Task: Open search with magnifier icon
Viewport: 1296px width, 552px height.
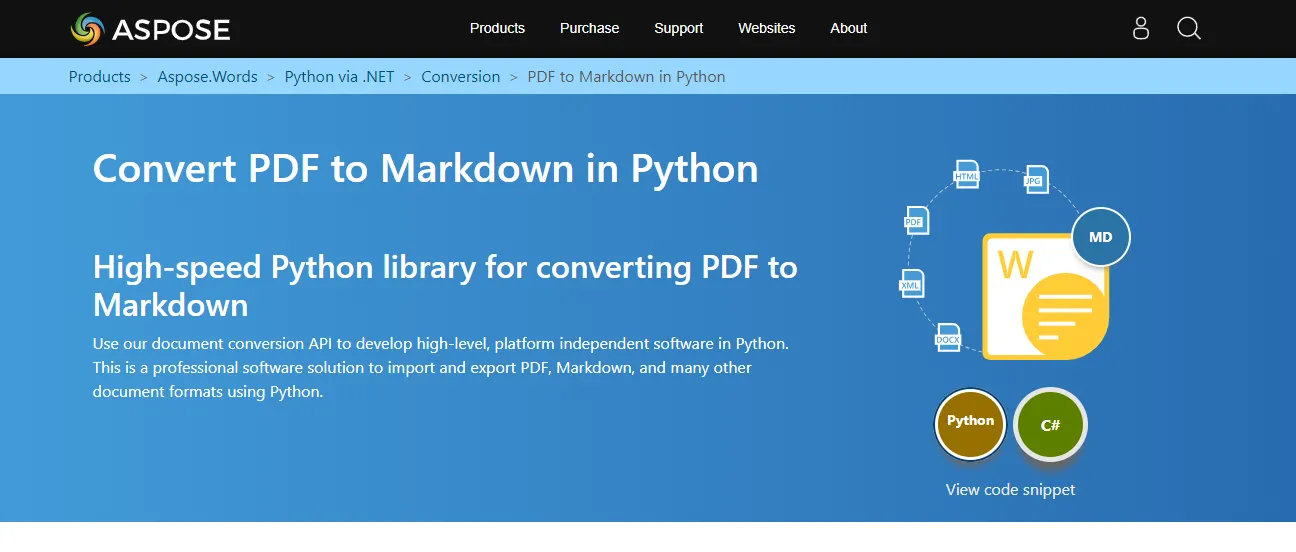Action: tap(1188, 28)
